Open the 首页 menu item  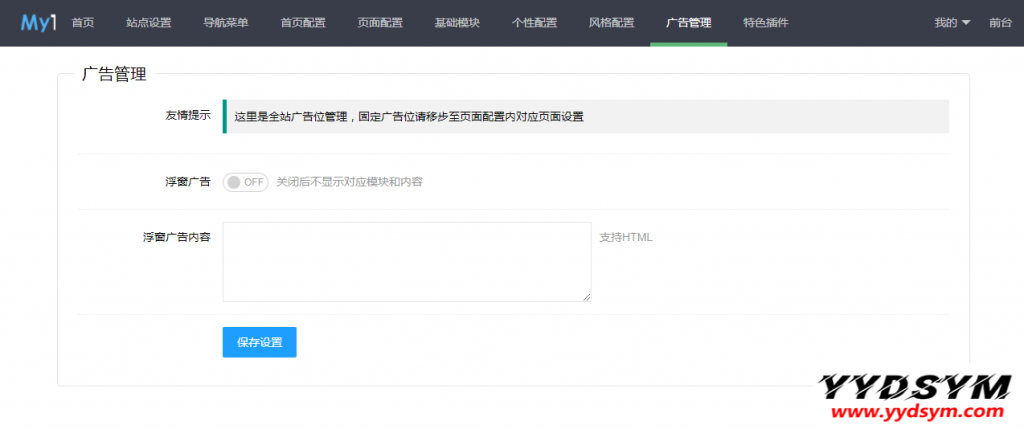pyautogui.click(x=84, y=23)
